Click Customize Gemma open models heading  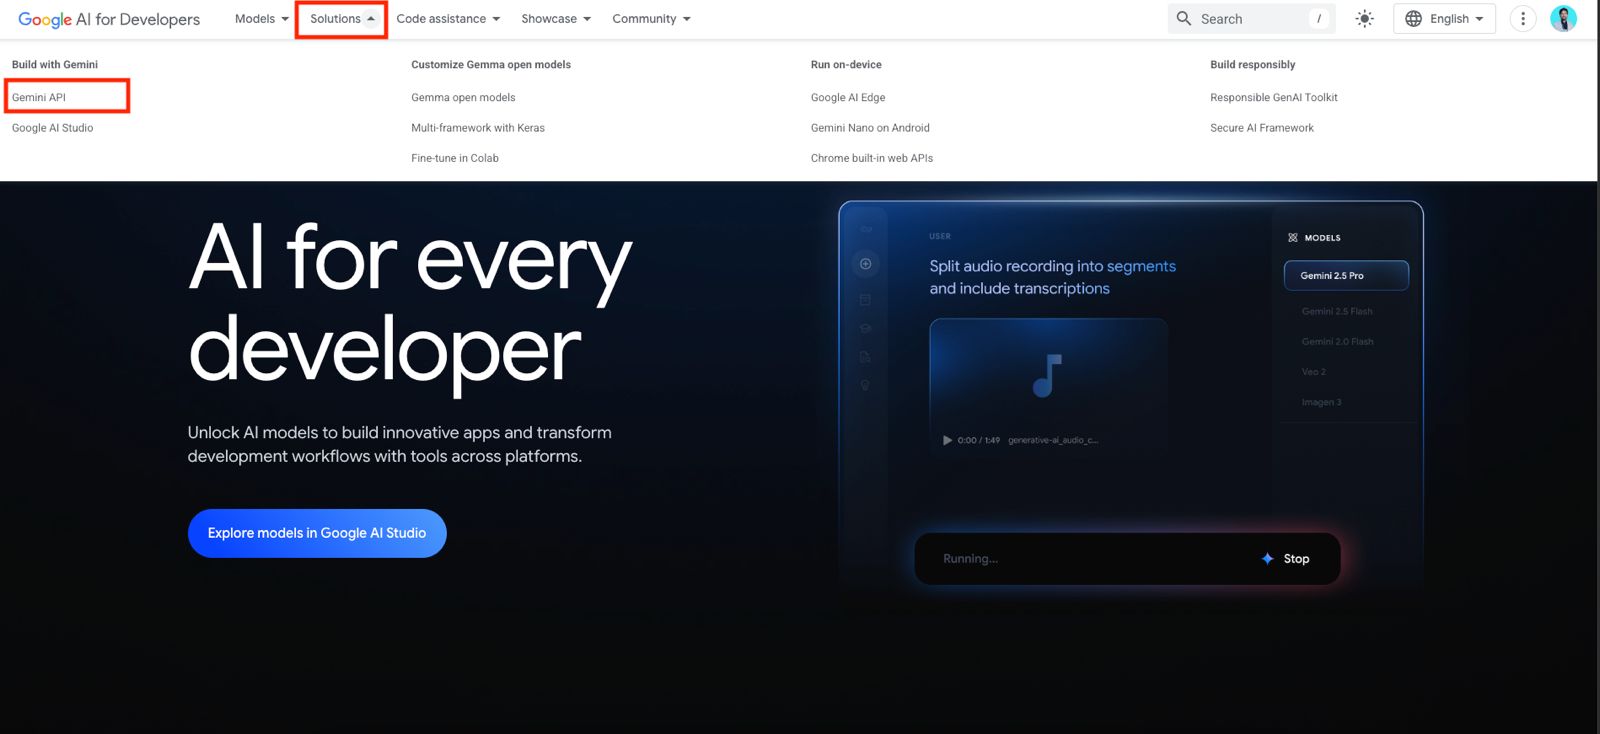(x=491, y=64)
